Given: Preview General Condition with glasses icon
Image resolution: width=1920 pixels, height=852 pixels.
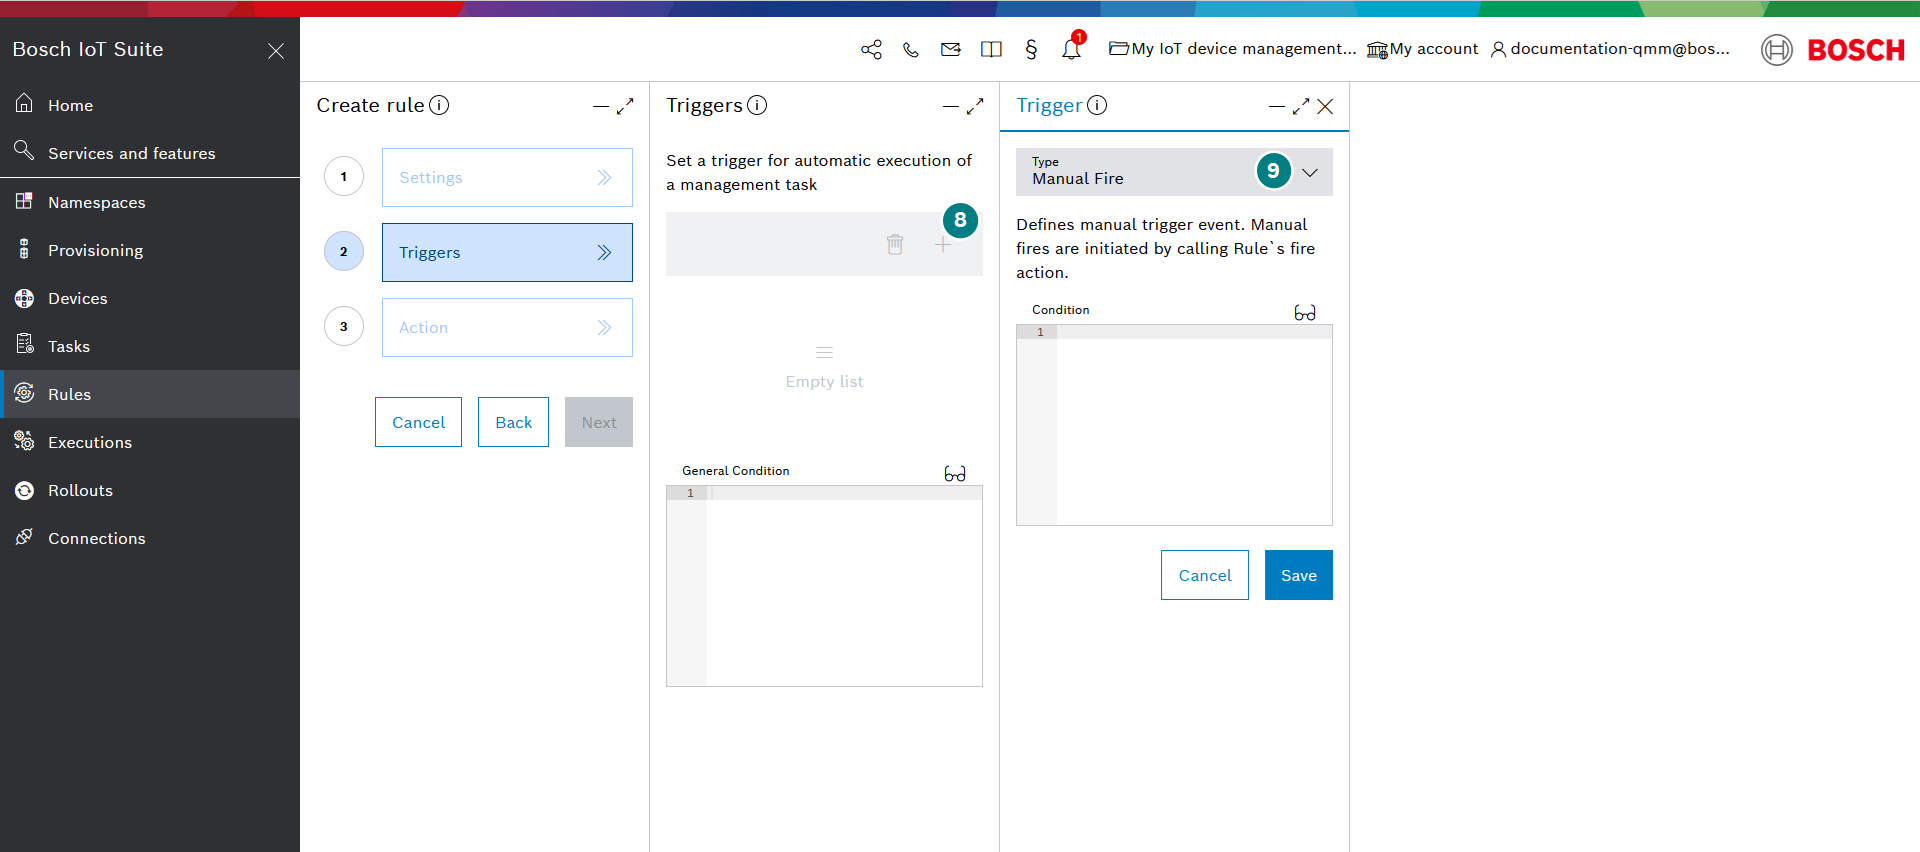Looking at the screenshot, I should 955,473.
